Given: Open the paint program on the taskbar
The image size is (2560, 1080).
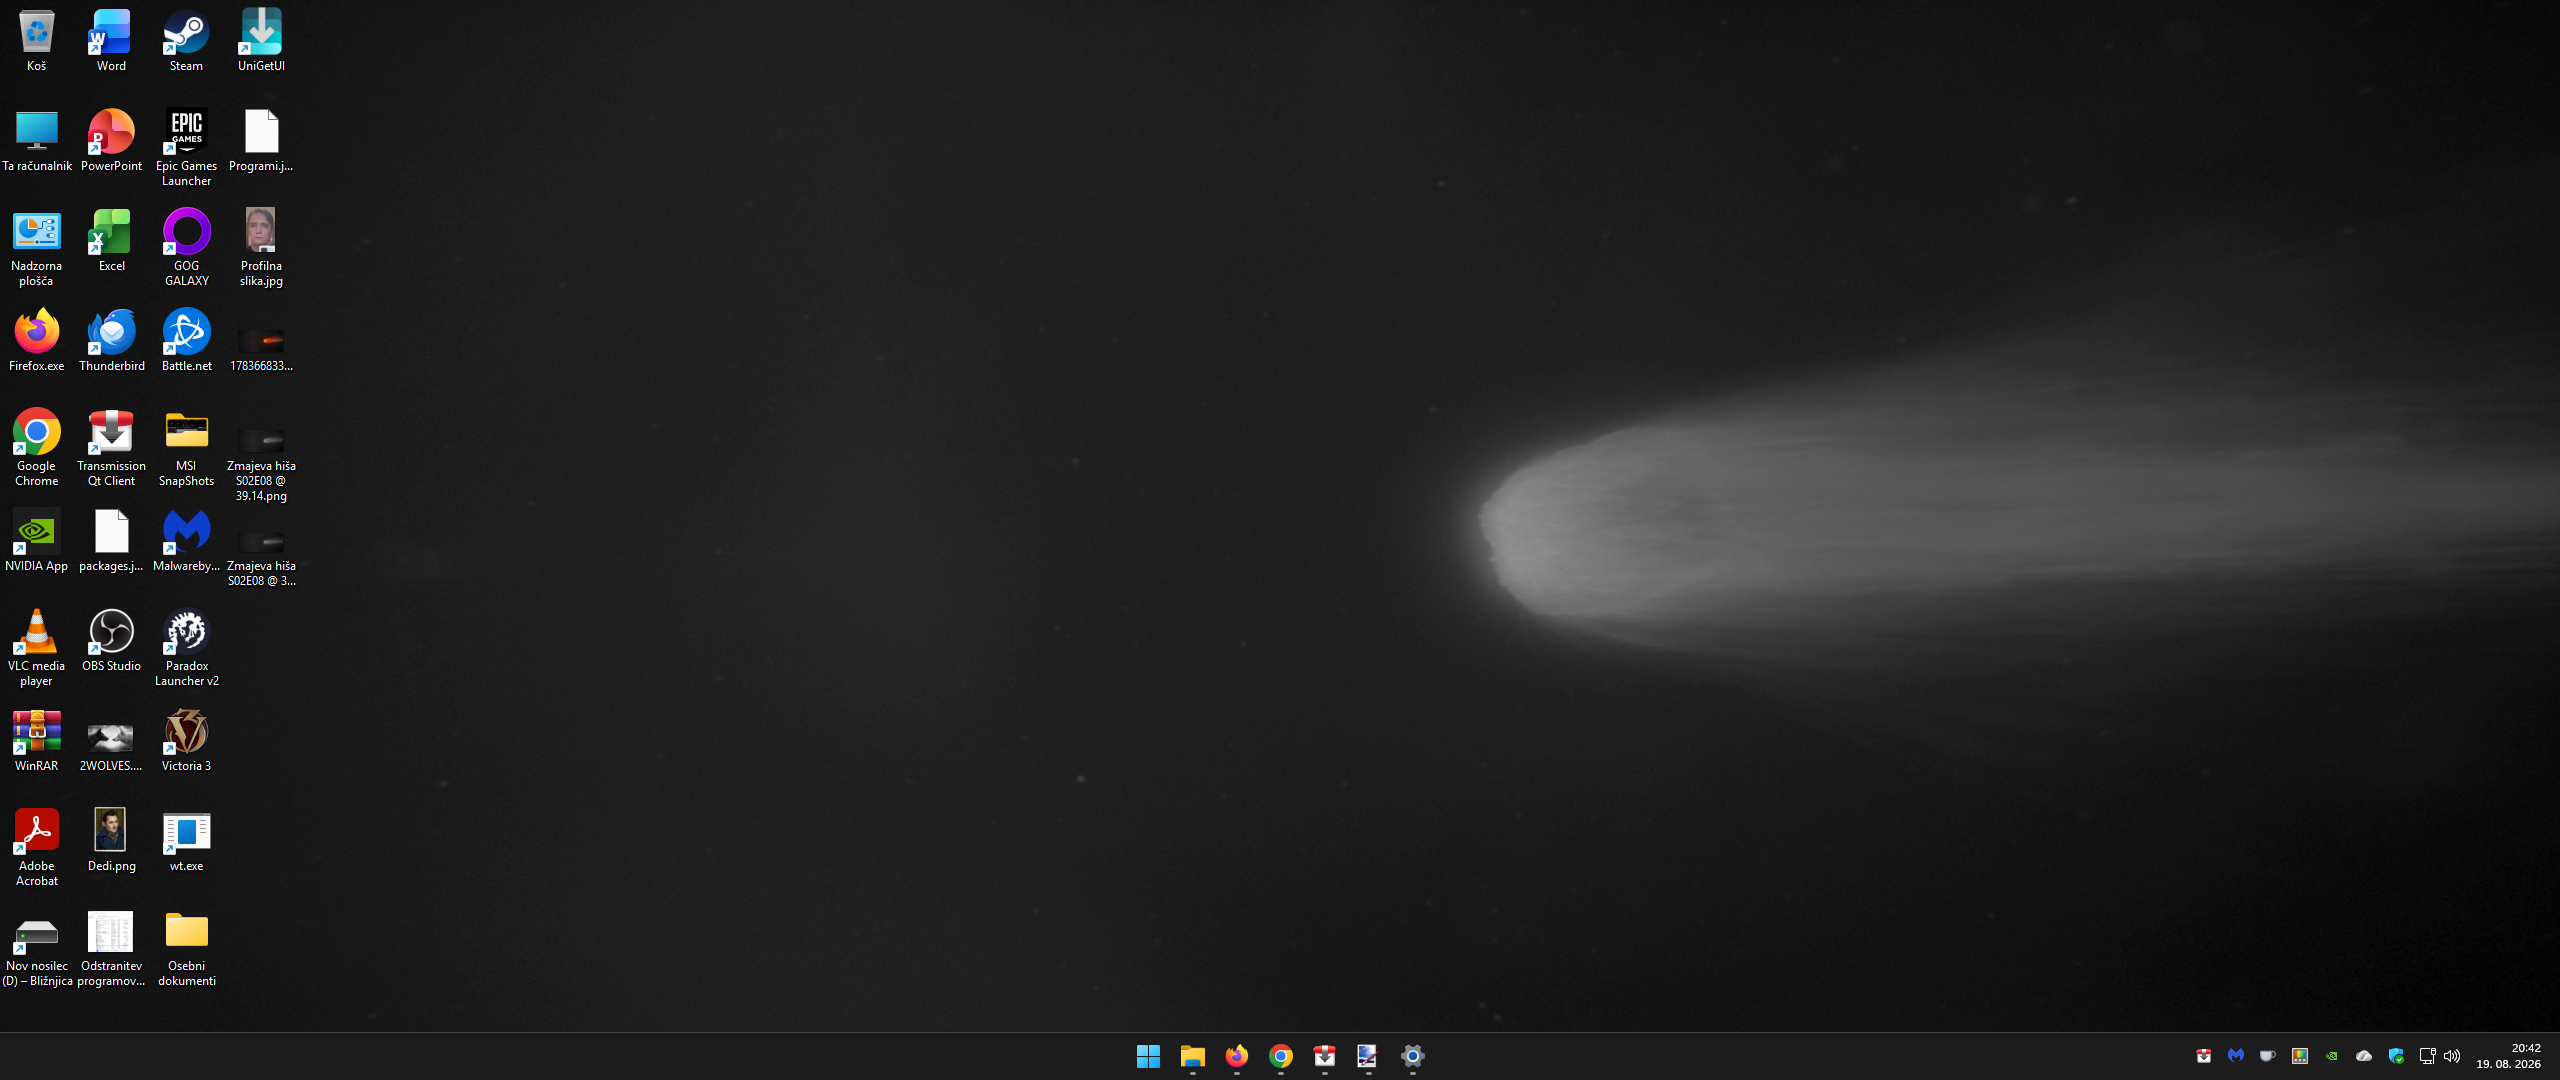Looking at the screenshot, I should tap(1368, 1056).
